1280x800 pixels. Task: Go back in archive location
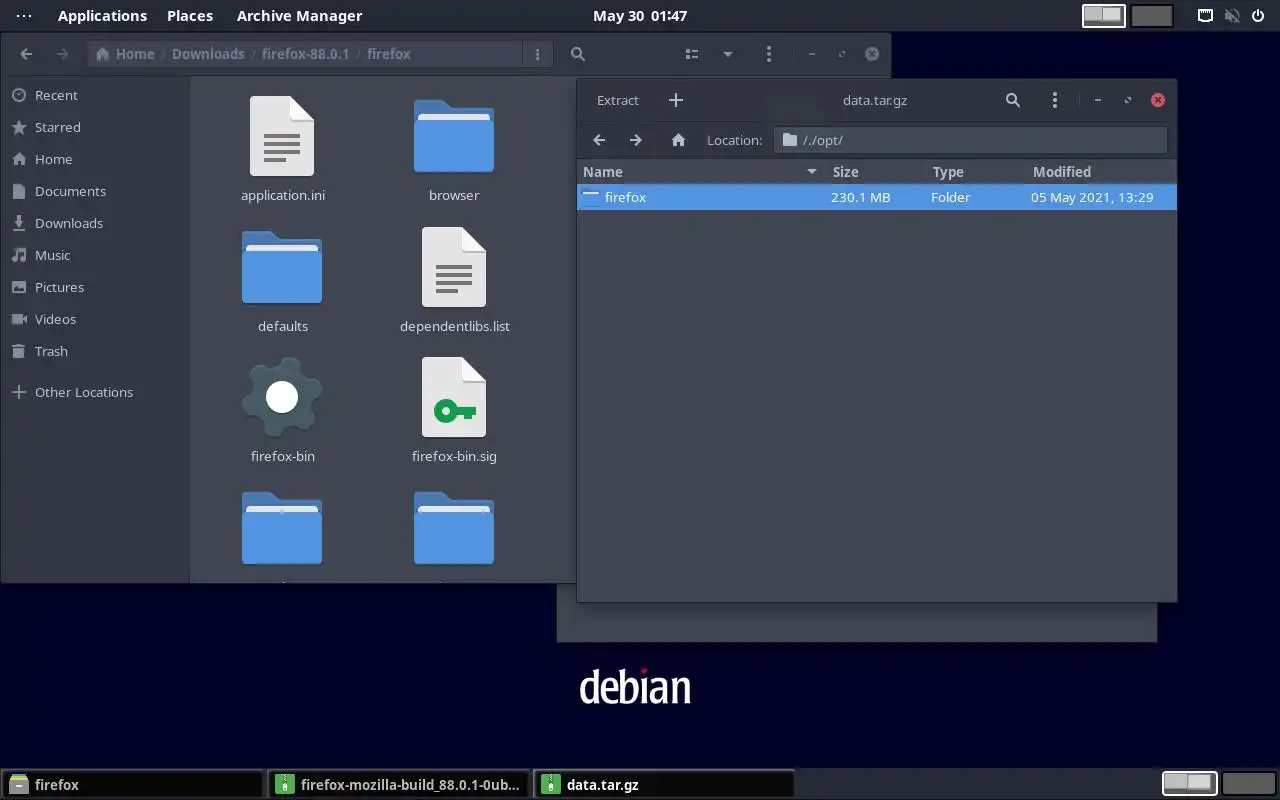pyautogui.click(x=599, y=140)
